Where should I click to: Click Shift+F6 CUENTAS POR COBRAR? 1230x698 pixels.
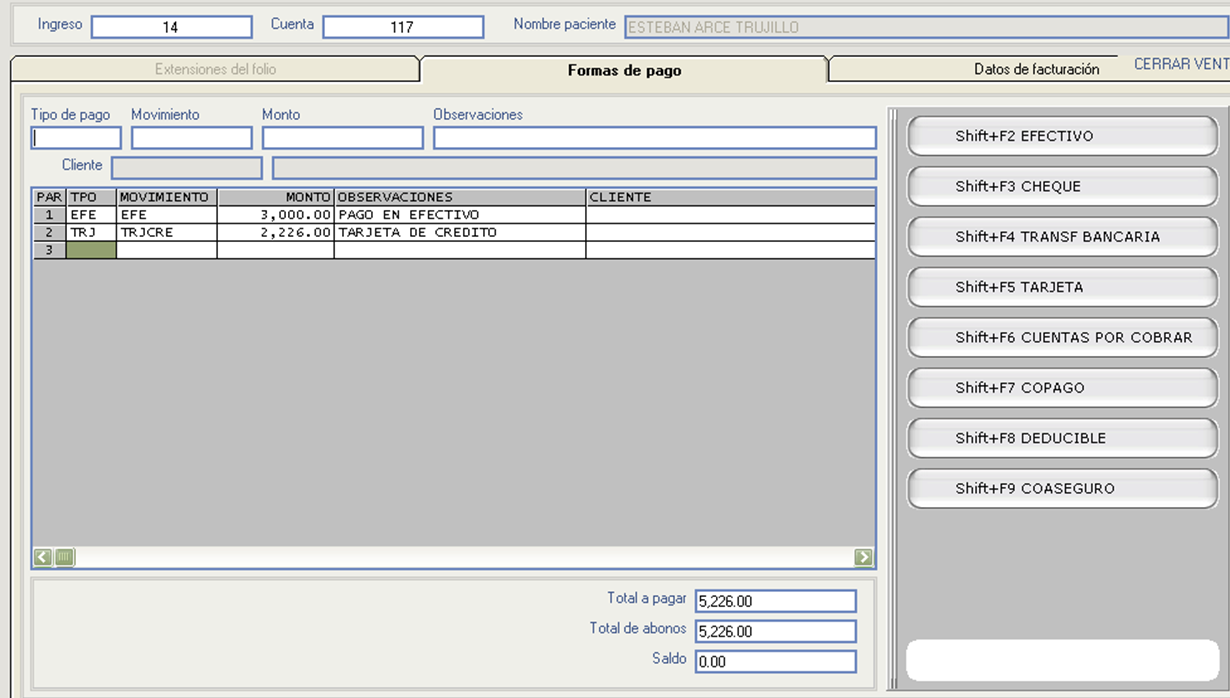[1062, 337]
